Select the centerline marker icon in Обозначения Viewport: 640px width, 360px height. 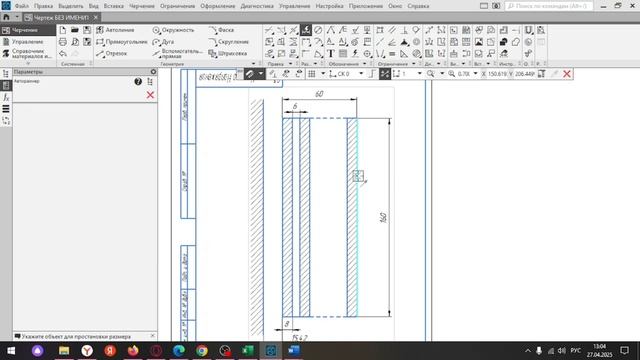point(367,53)
